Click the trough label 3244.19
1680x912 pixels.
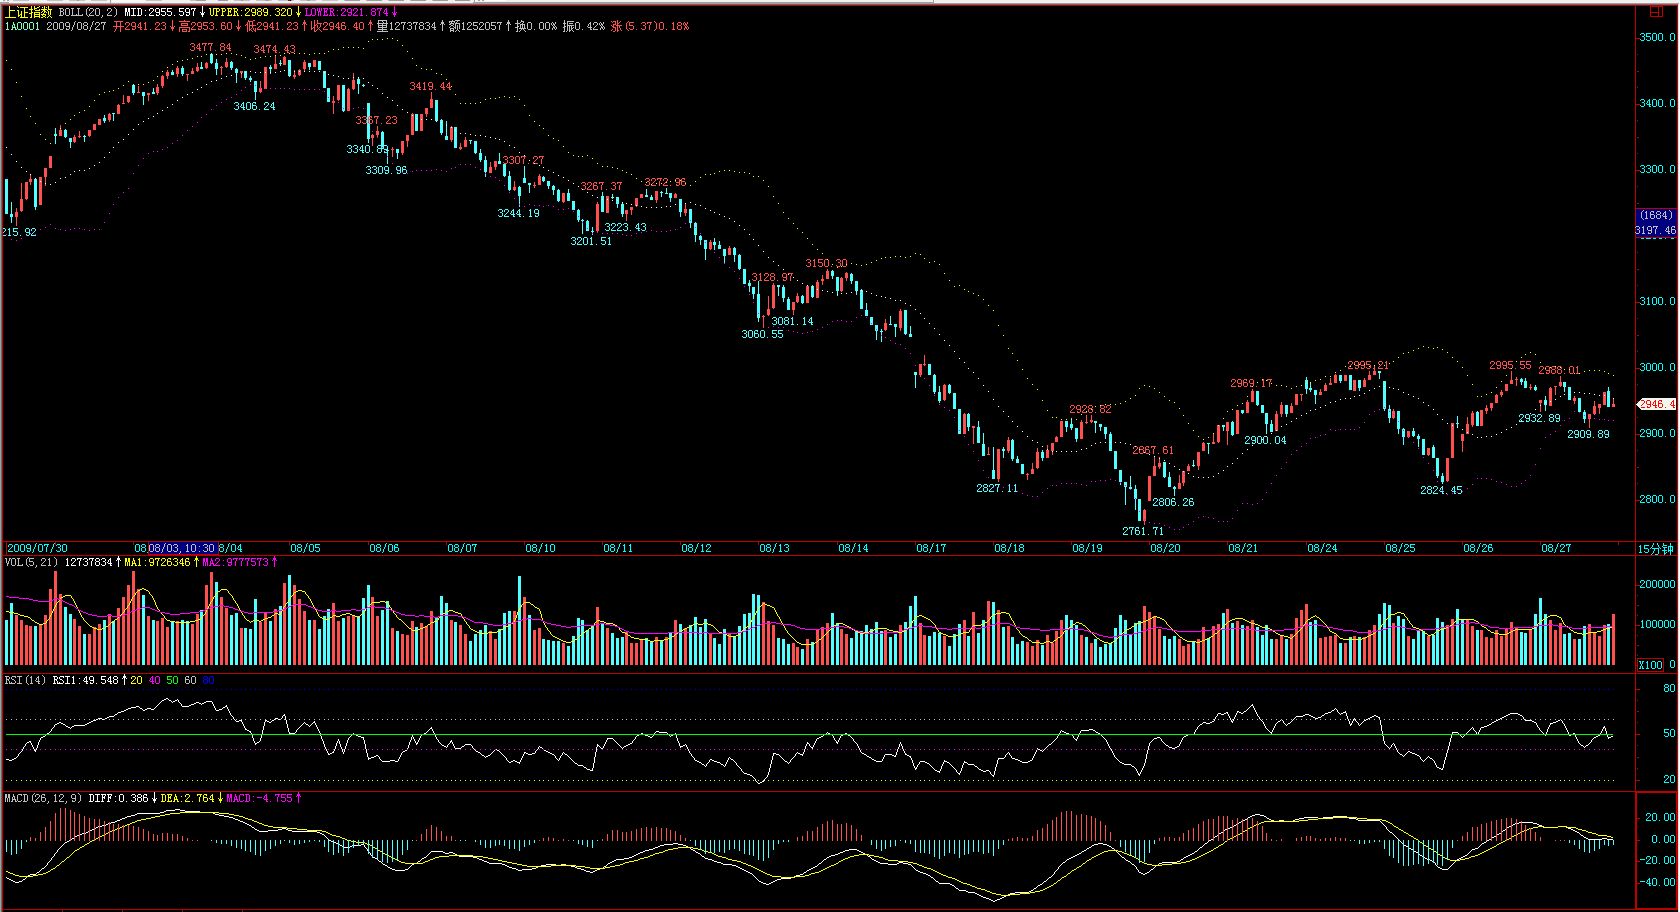(x=518, y=213)
